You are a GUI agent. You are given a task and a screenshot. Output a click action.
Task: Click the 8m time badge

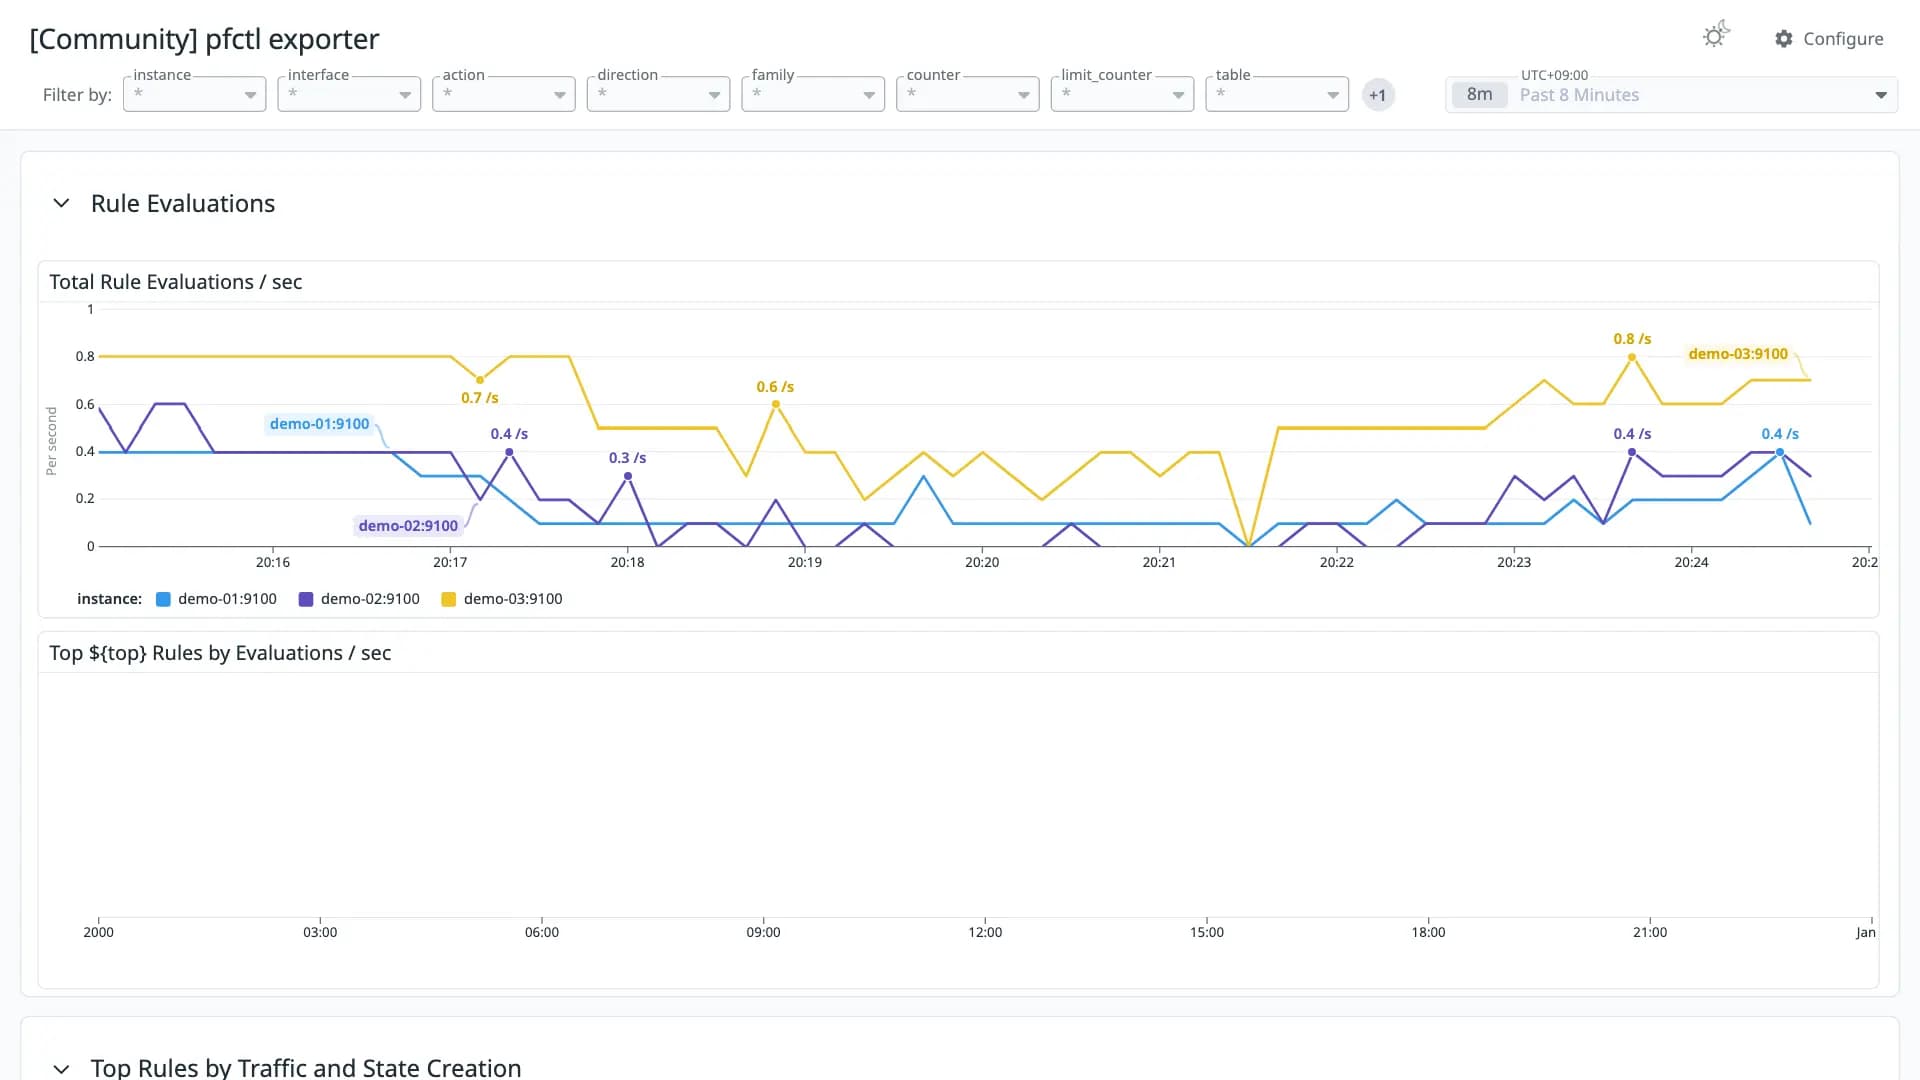tap(1479, 95)
